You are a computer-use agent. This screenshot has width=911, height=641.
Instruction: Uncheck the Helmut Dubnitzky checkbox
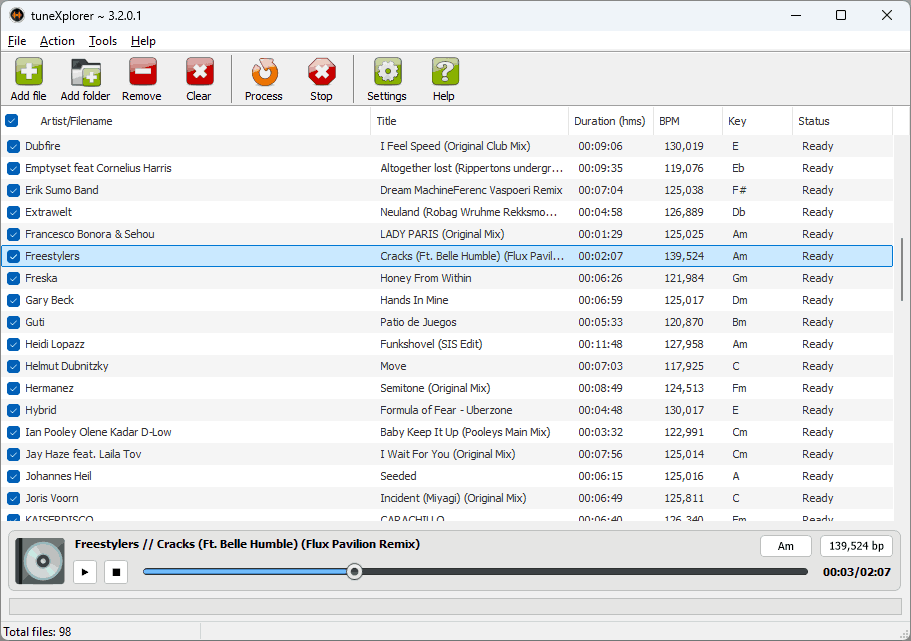pos(13,367)
